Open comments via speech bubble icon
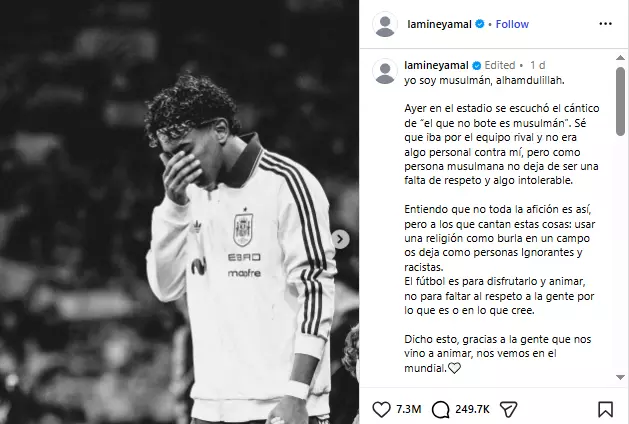Viewport: 629px width, 424px height. click(x=440, y=410)
